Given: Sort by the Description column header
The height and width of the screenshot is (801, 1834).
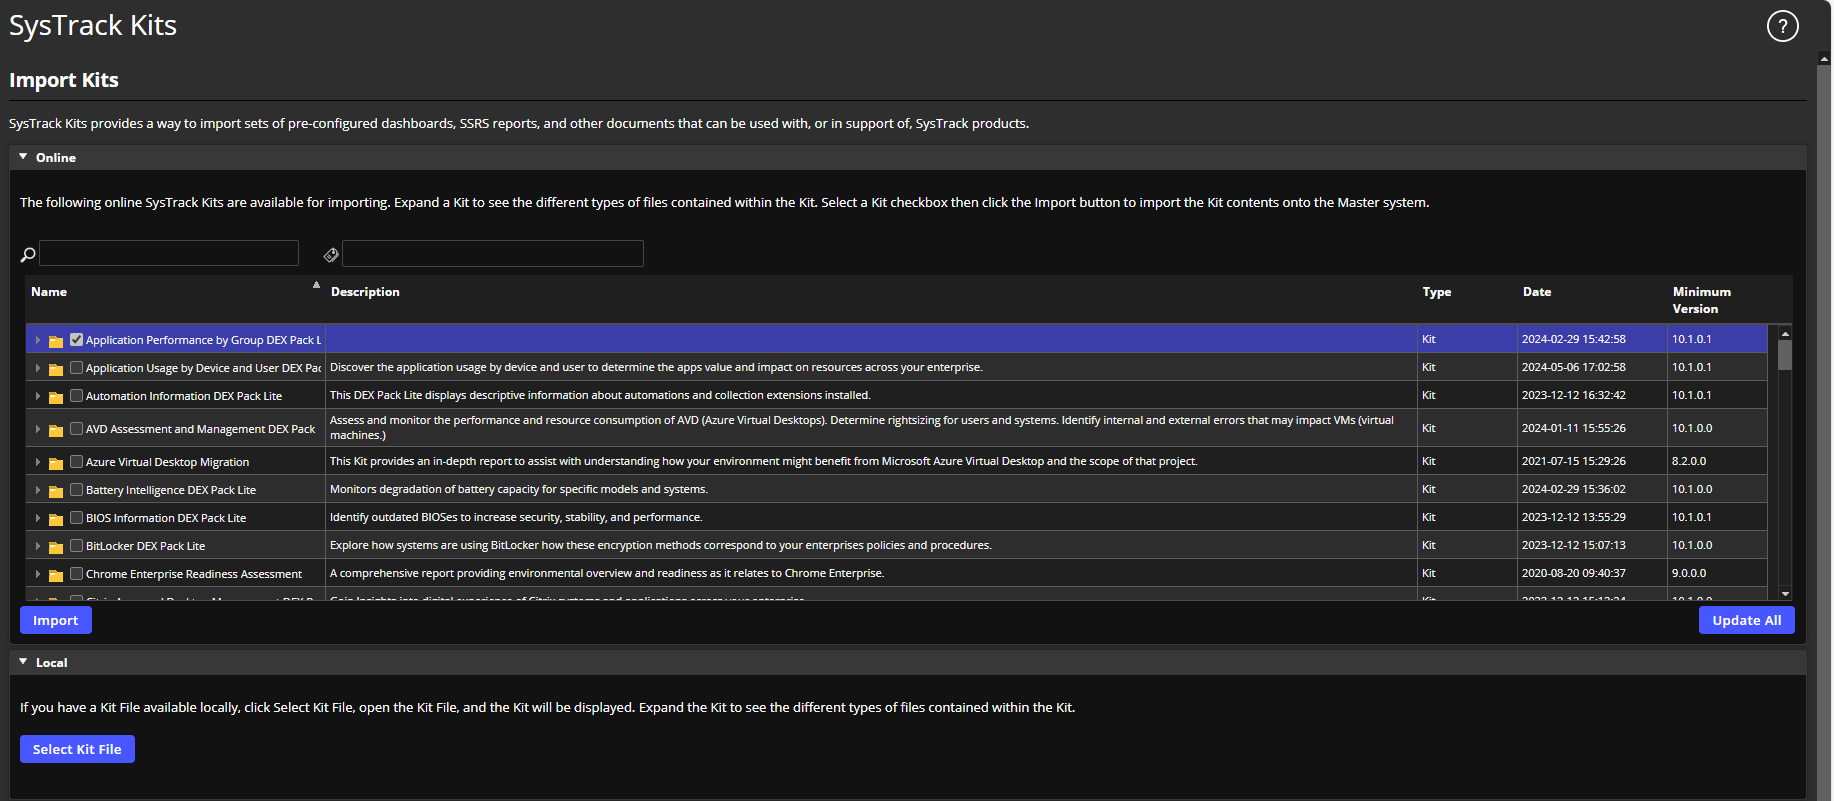Looking at the screenshot, I should 365,292.
